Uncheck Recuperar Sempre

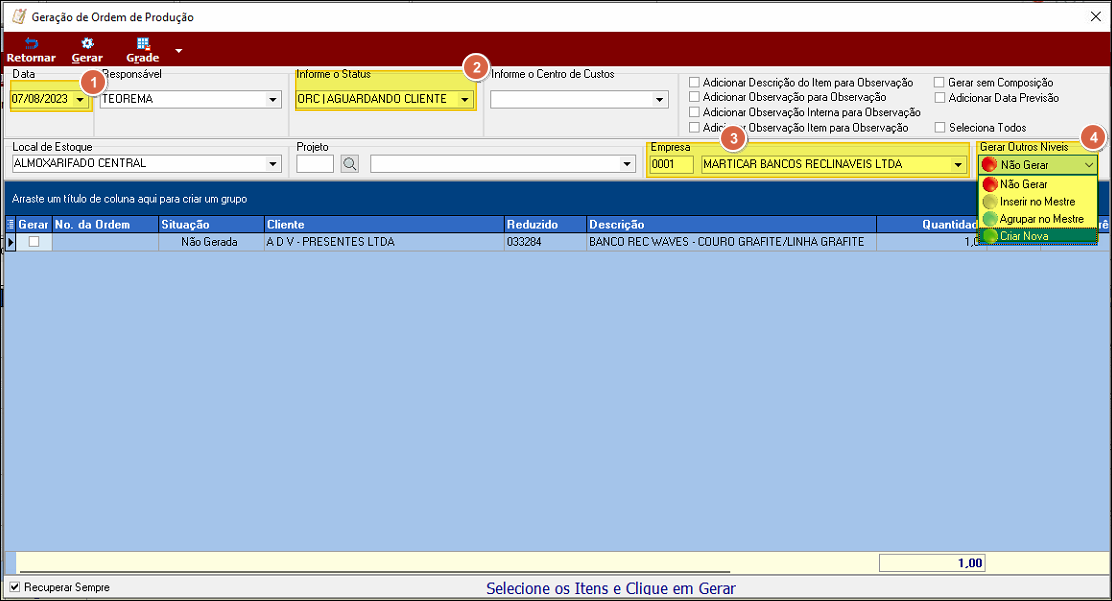click(x=14, y=587)
